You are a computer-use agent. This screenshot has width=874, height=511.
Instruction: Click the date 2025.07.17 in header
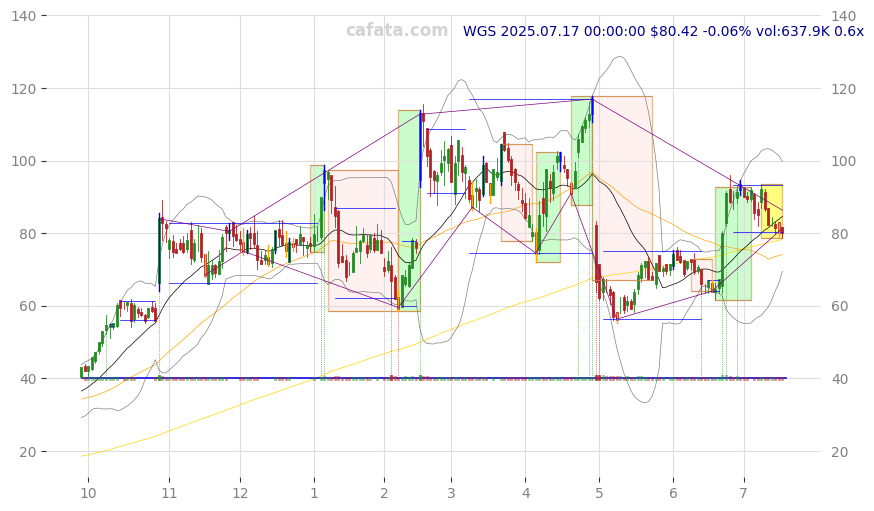(540, 31)
